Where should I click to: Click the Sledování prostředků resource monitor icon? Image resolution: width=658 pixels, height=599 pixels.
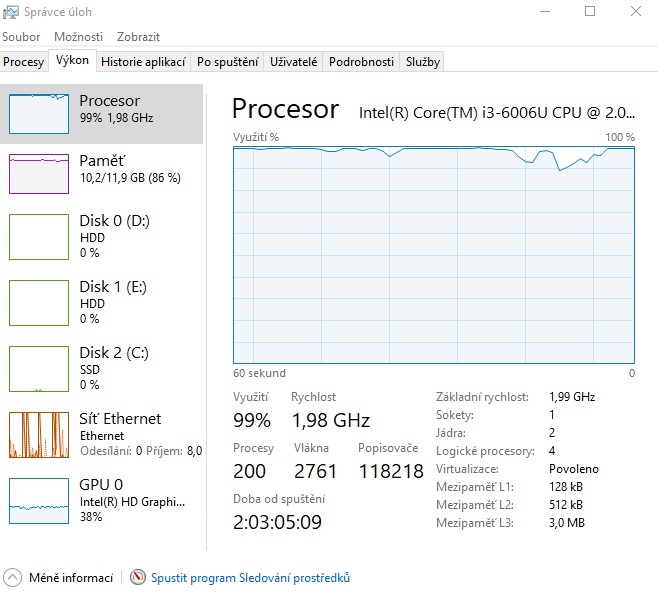pos(138,578)
